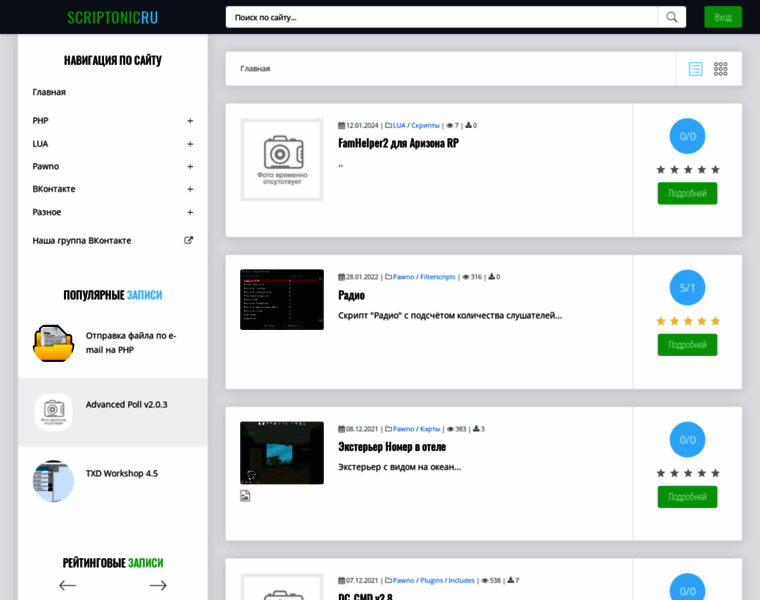Open LUA category link on FamHelper2 post
760x600 pixels.
[x=399, y=126]
